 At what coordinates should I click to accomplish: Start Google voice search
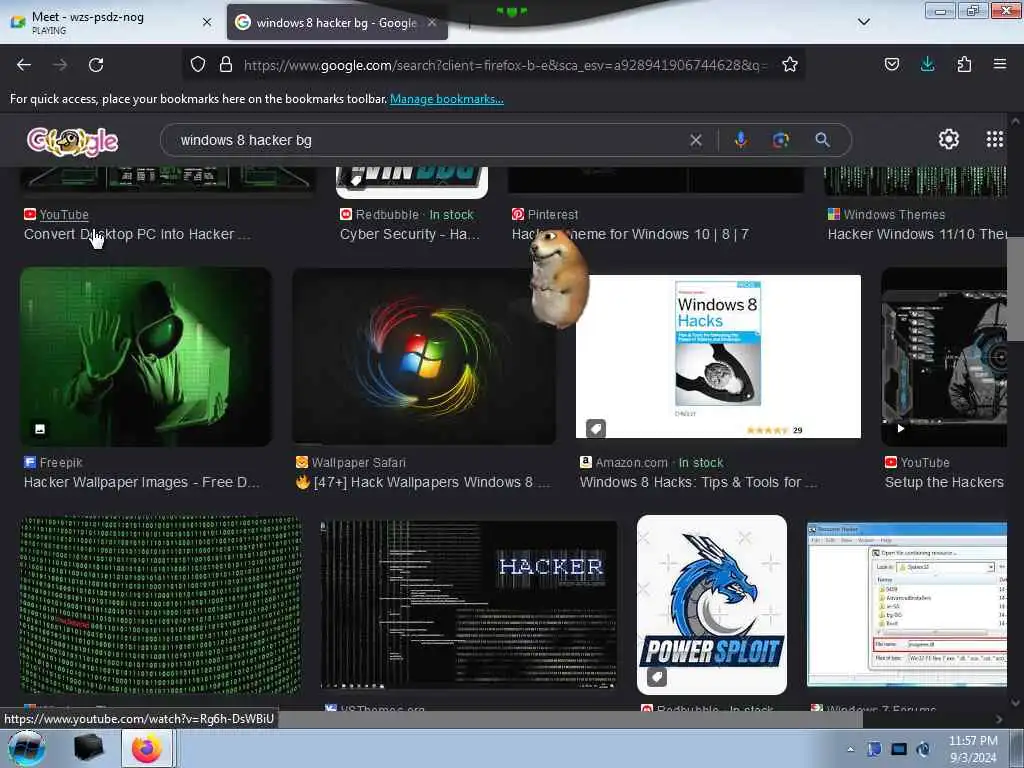click(741, 140)
